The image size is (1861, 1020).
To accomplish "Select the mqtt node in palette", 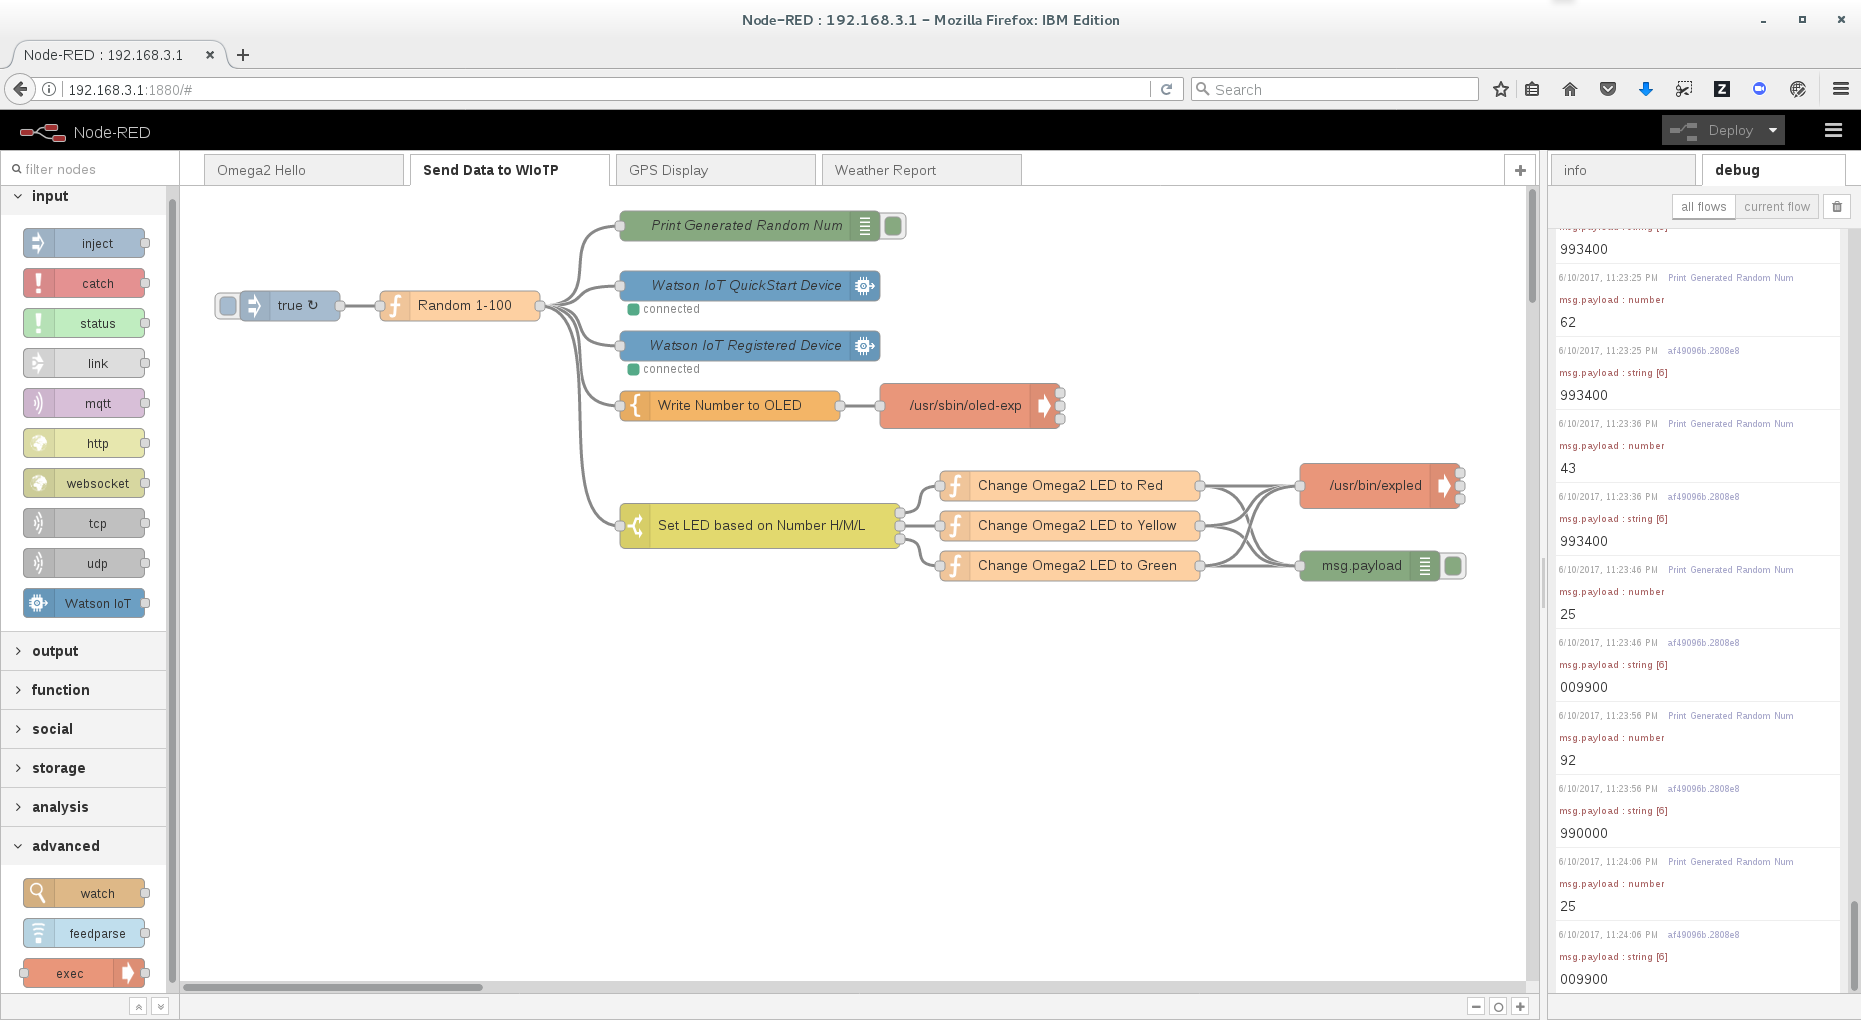I will (84, 403).
